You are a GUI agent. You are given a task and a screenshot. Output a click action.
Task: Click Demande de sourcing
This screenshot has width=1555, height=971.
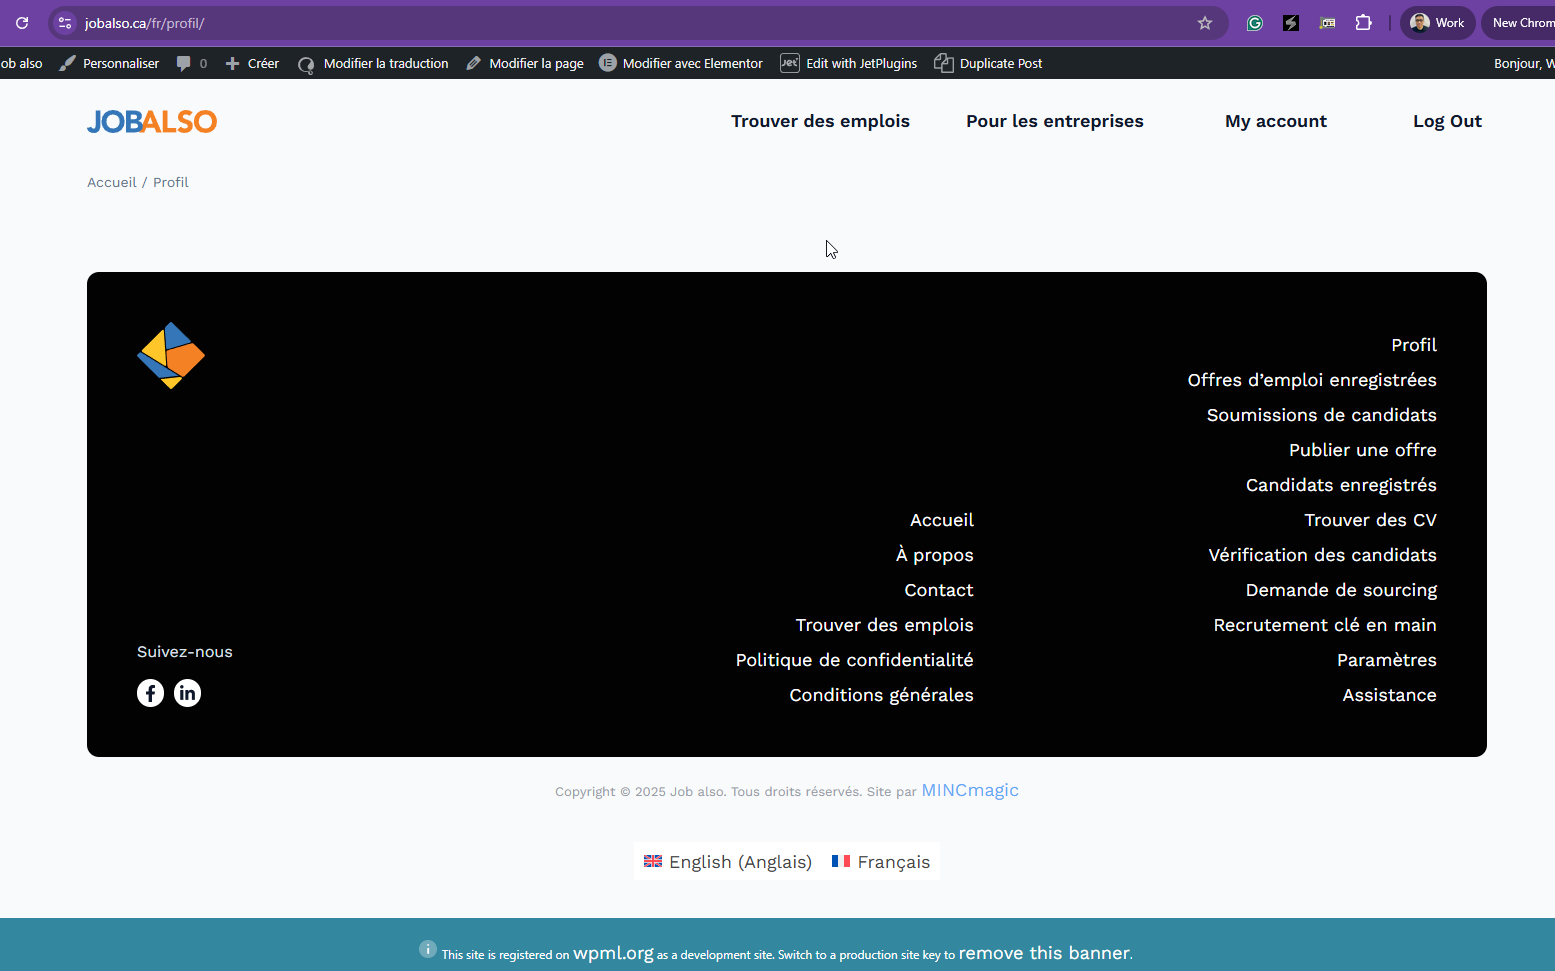point(1341,590)
